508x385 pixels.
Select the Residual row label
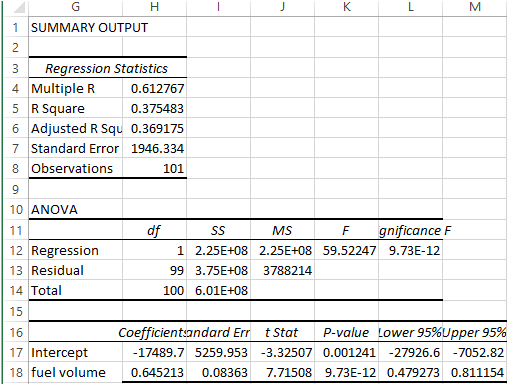pos(76,270)
